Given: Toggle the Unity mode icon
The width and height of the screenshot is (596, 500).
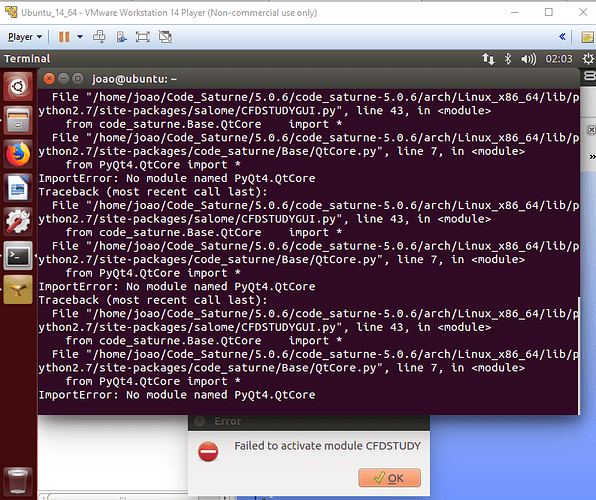Looking at the screenshot, I should coord(165,37).
